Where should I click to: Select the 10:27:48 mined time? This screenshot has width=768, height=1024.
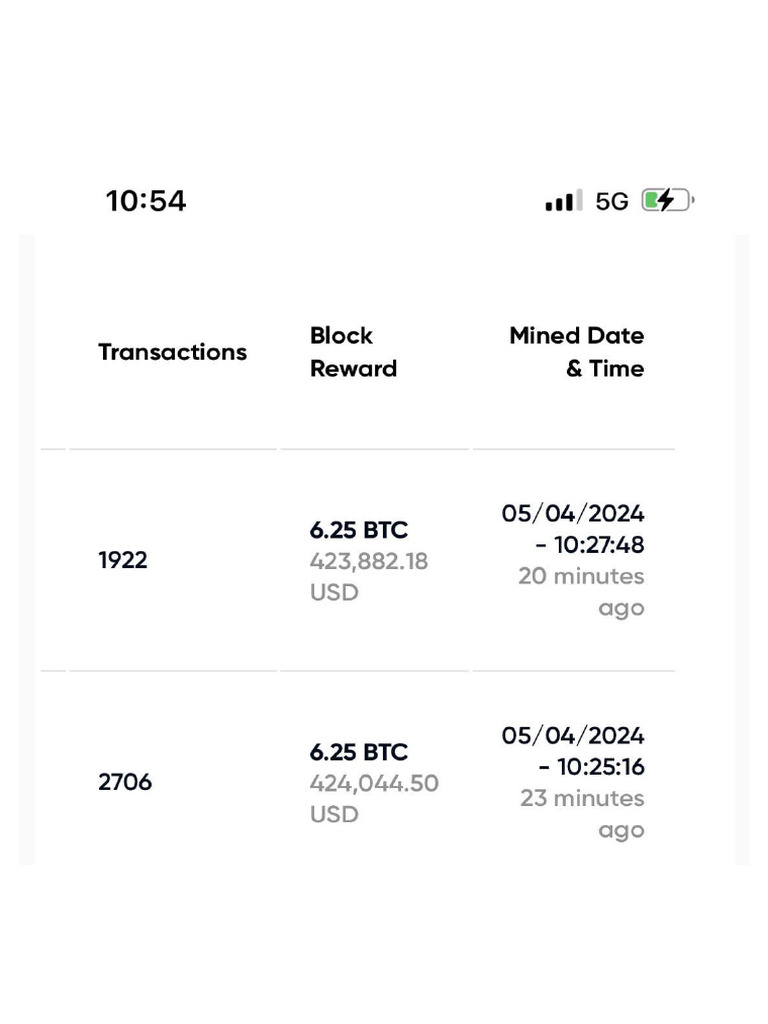591,545
